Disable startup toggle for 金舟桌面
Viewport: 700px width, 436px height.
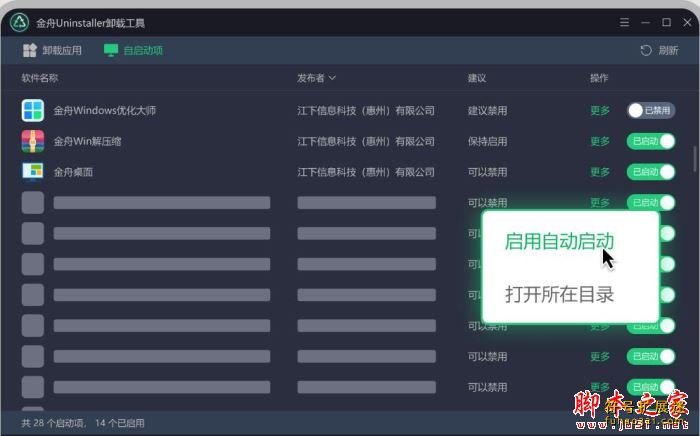coord(651,172)
